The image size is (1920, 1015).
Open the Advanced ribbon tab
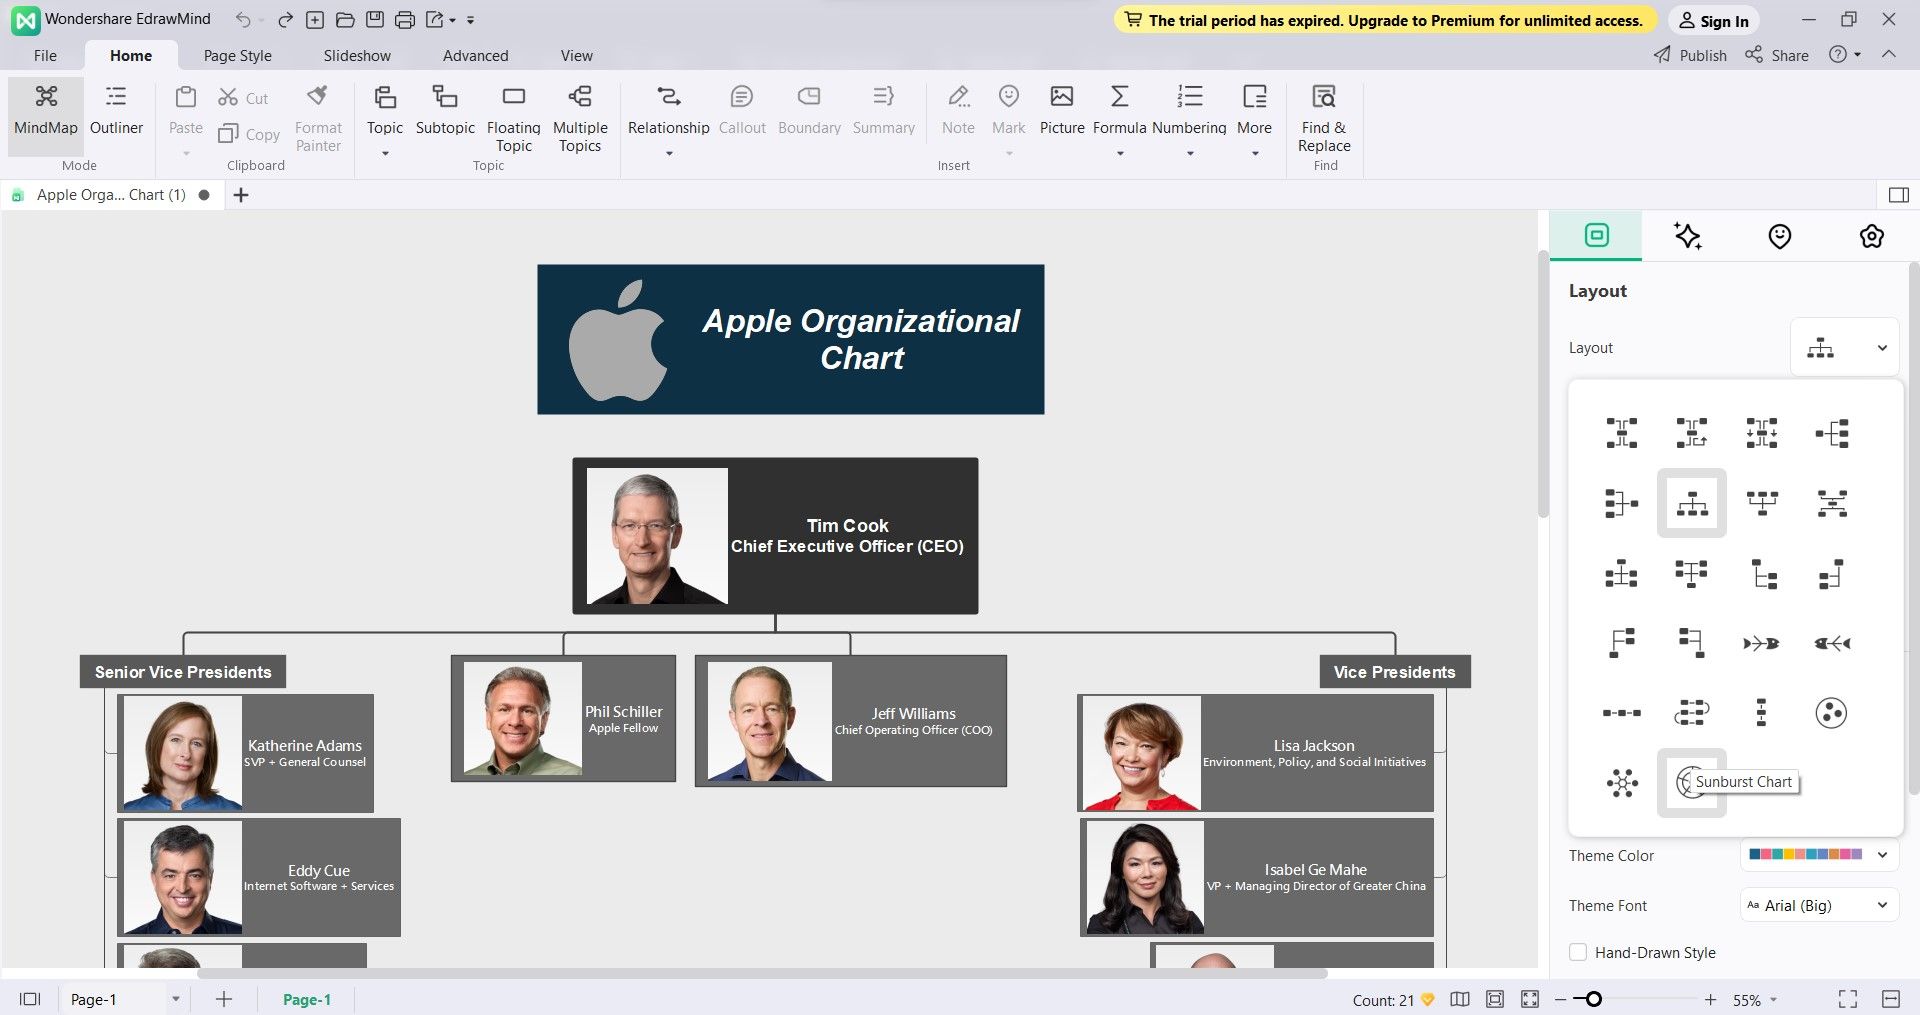pyautogui.click(x=475, y=55)
